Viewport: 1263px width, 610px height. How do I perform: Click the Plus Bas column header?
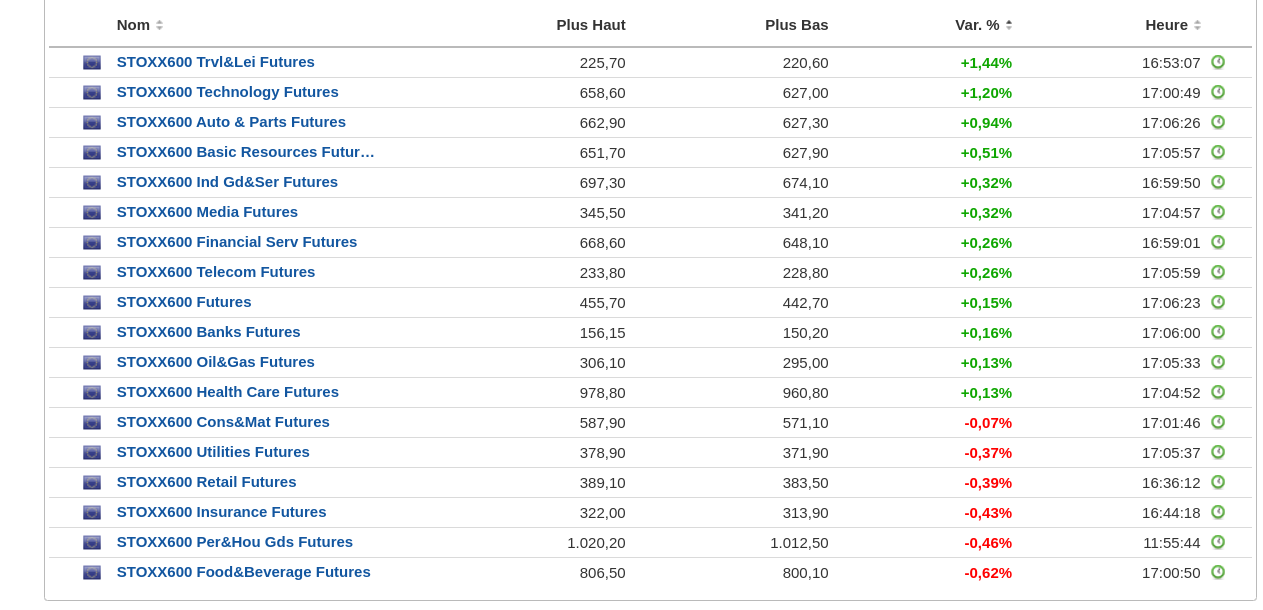(x=796, y=25)
